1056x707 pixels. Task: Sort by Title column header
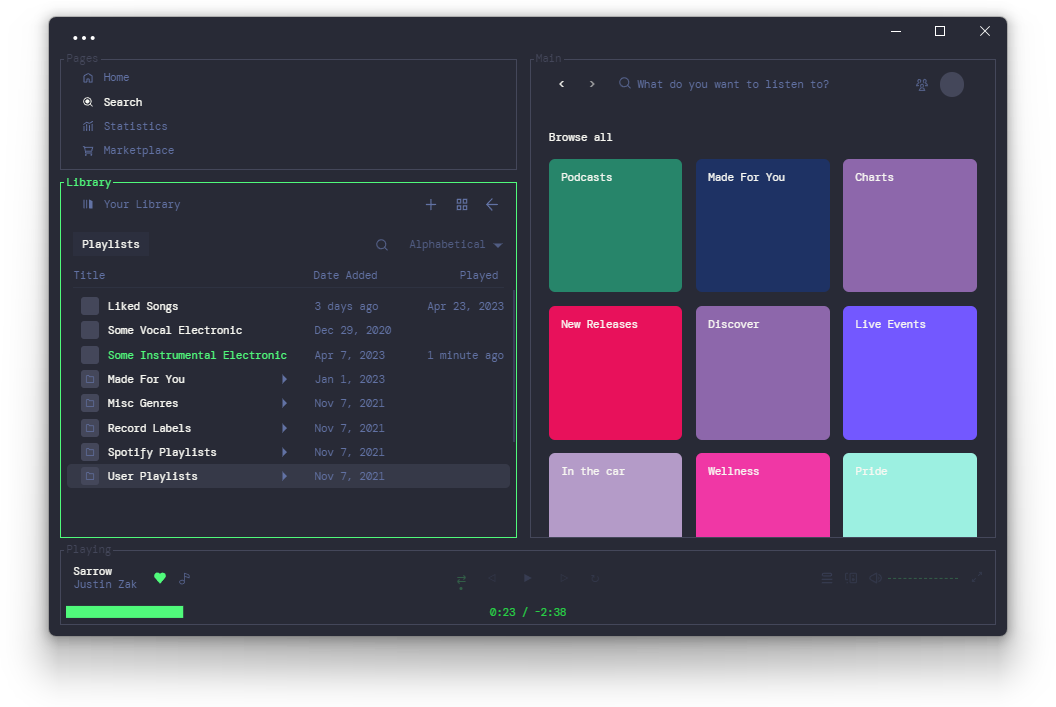coord(89,275)
